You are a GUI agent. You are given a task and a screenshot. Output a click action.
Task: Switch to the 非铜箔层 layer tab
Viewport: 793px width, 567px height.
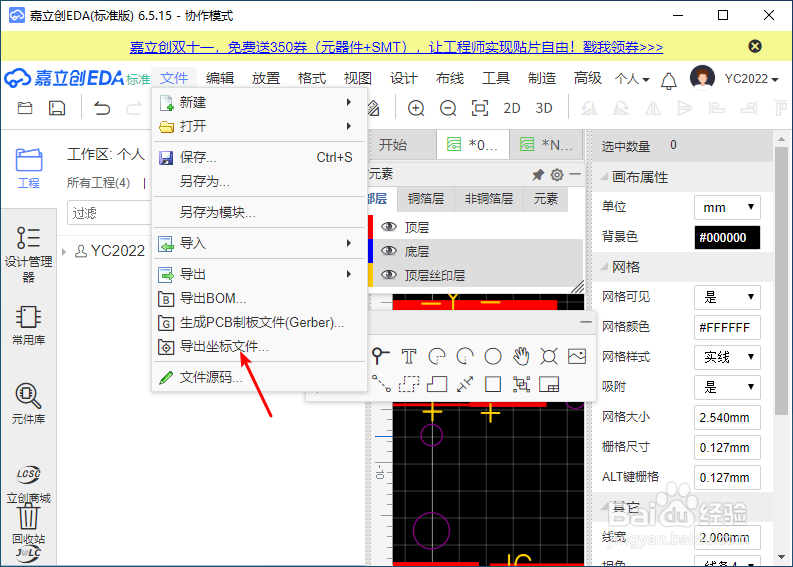tap(489, 199)
